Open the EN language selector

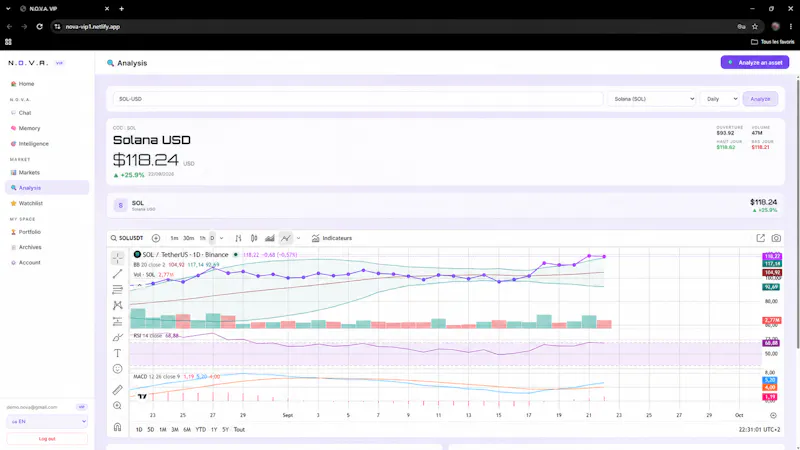click(47, 421)
